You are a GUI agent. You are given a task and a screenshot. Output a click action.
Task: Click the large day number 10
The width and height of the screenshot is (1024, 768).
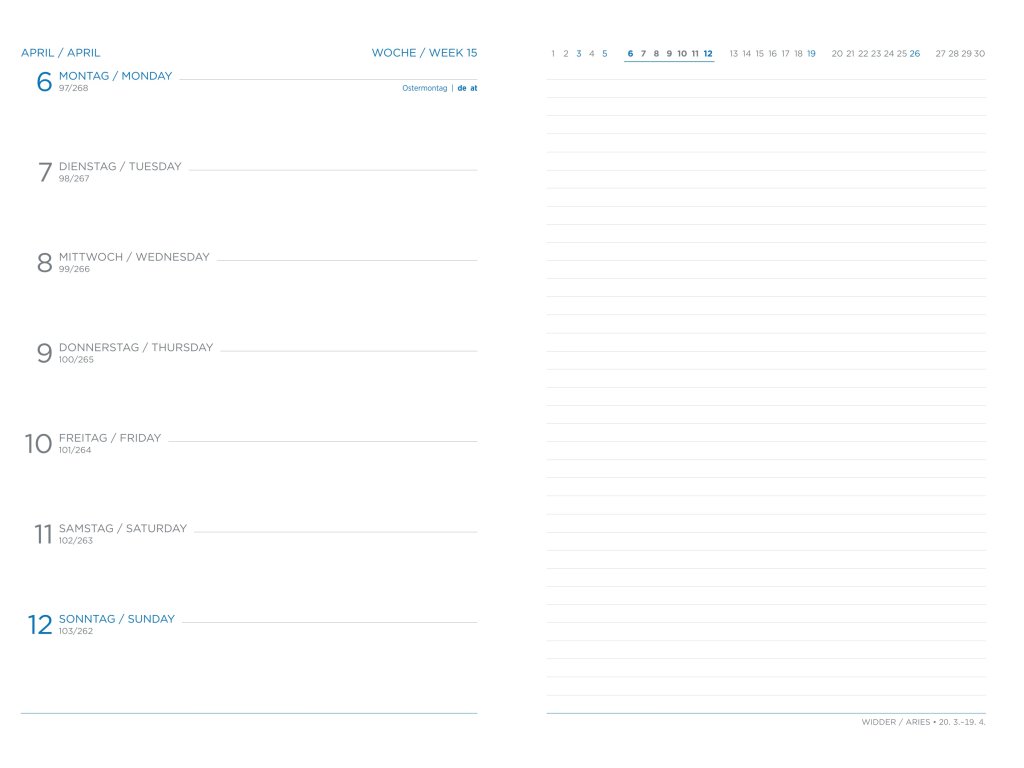[x=38, y=444]
